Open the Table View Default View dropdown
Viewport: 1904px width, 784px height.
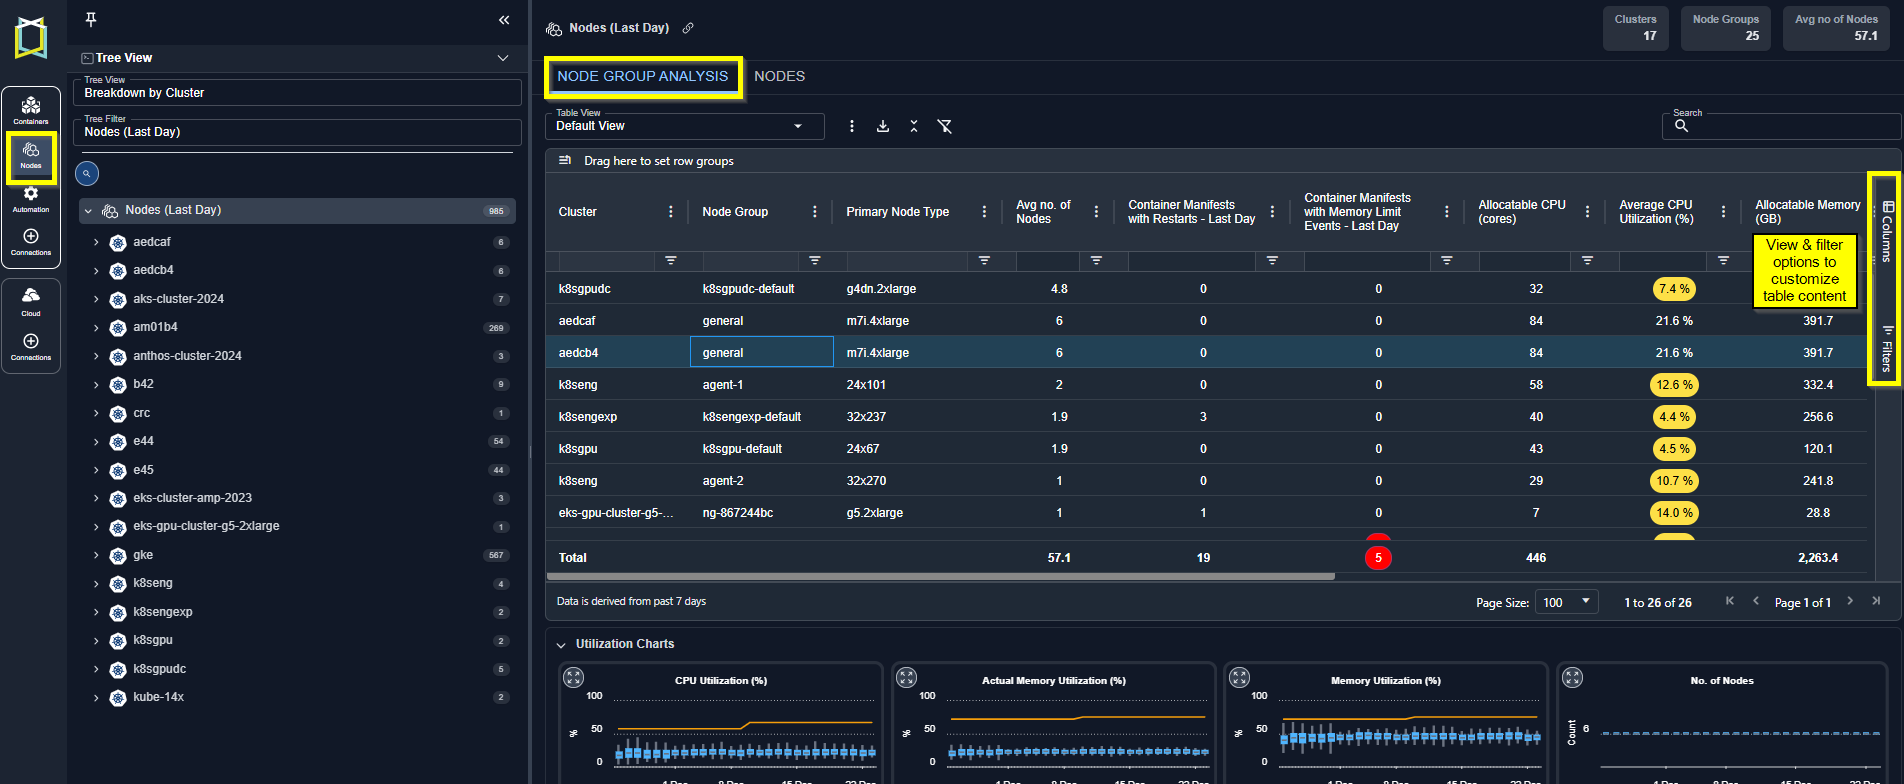click(684, 126)
